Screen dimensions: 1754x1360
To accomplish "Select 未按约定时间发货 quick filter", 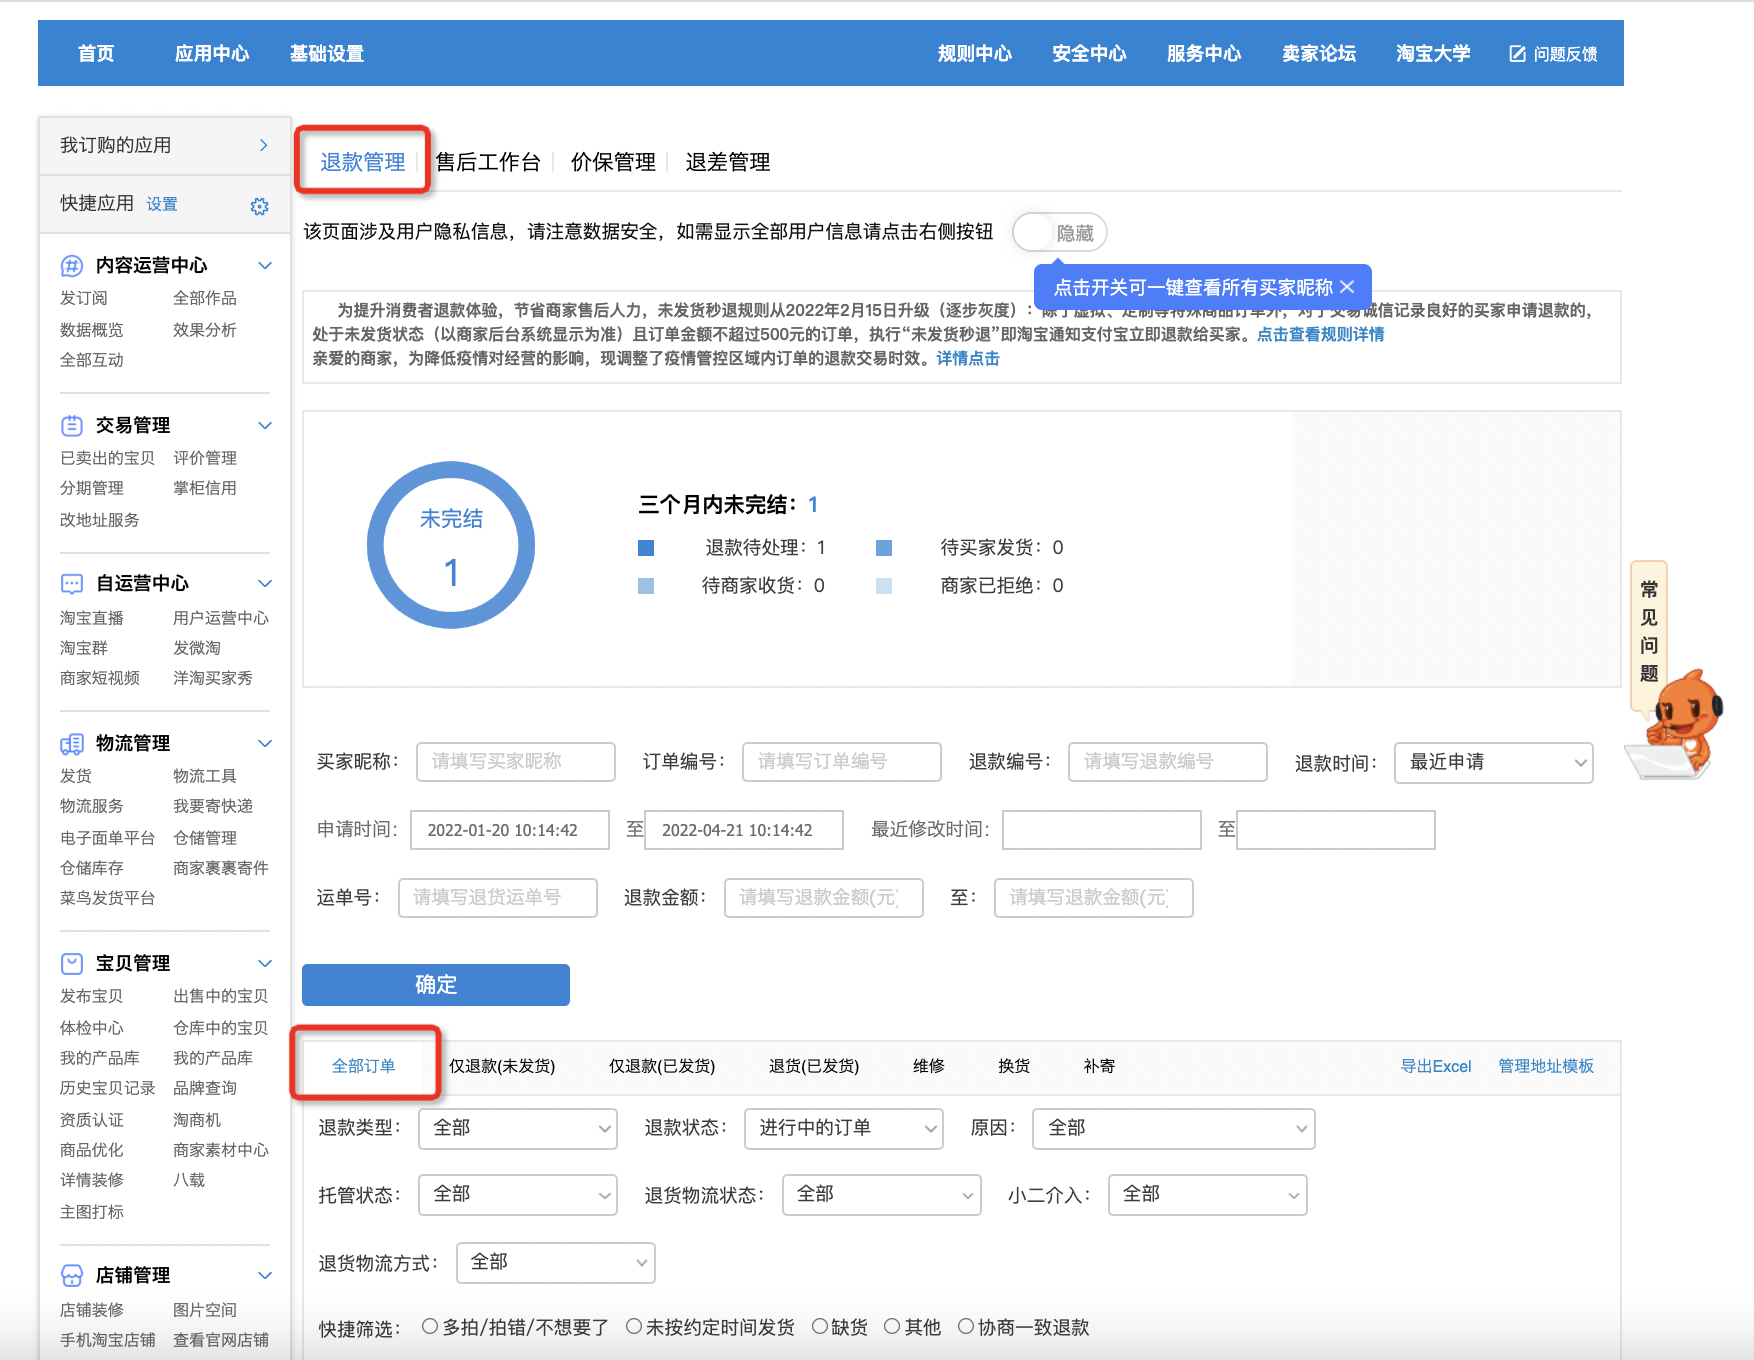I will pyautogui.click(x=634, y=1327).
